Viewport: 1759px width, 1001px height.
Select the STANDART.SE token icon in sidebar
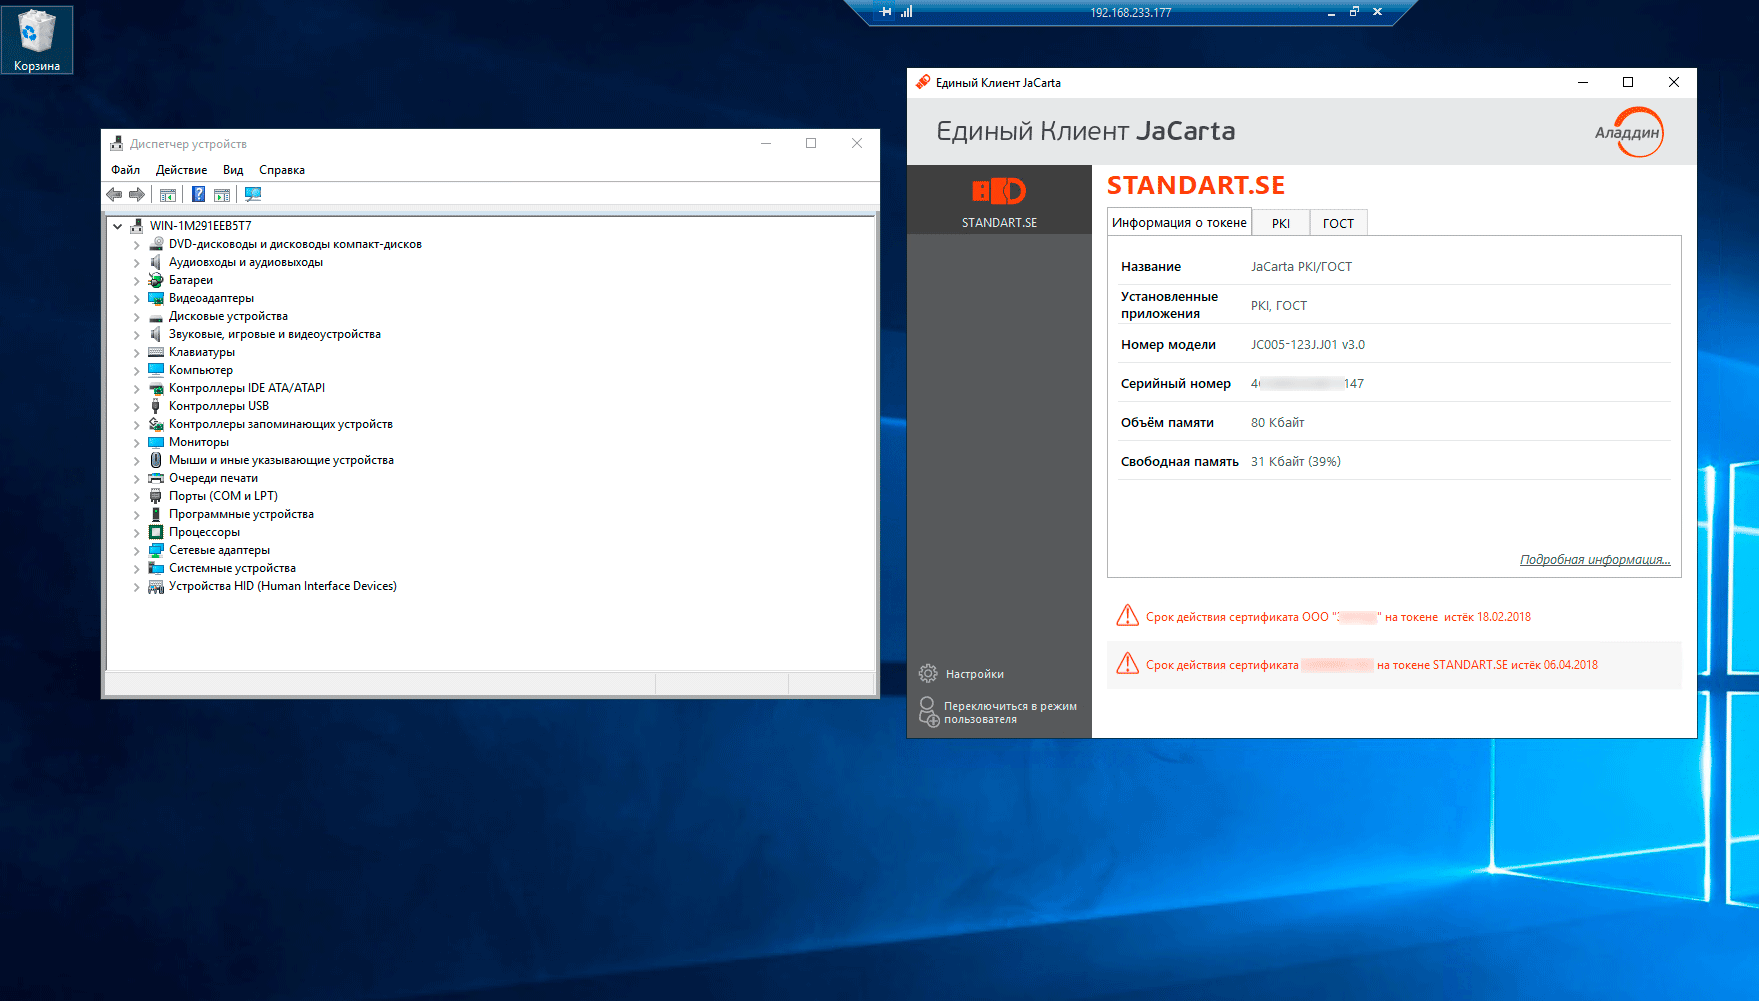click(999, 200)
